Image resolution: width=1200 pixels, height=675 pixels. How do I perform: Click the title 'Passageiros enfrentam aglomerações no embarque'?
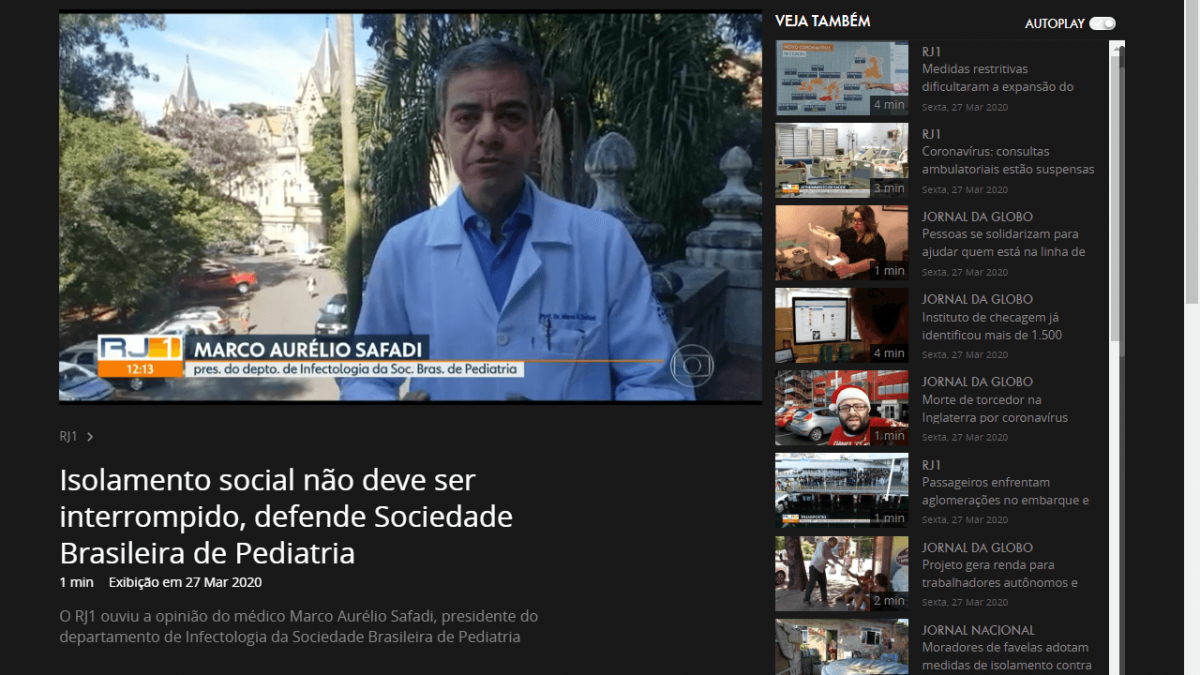(1005, 491)
